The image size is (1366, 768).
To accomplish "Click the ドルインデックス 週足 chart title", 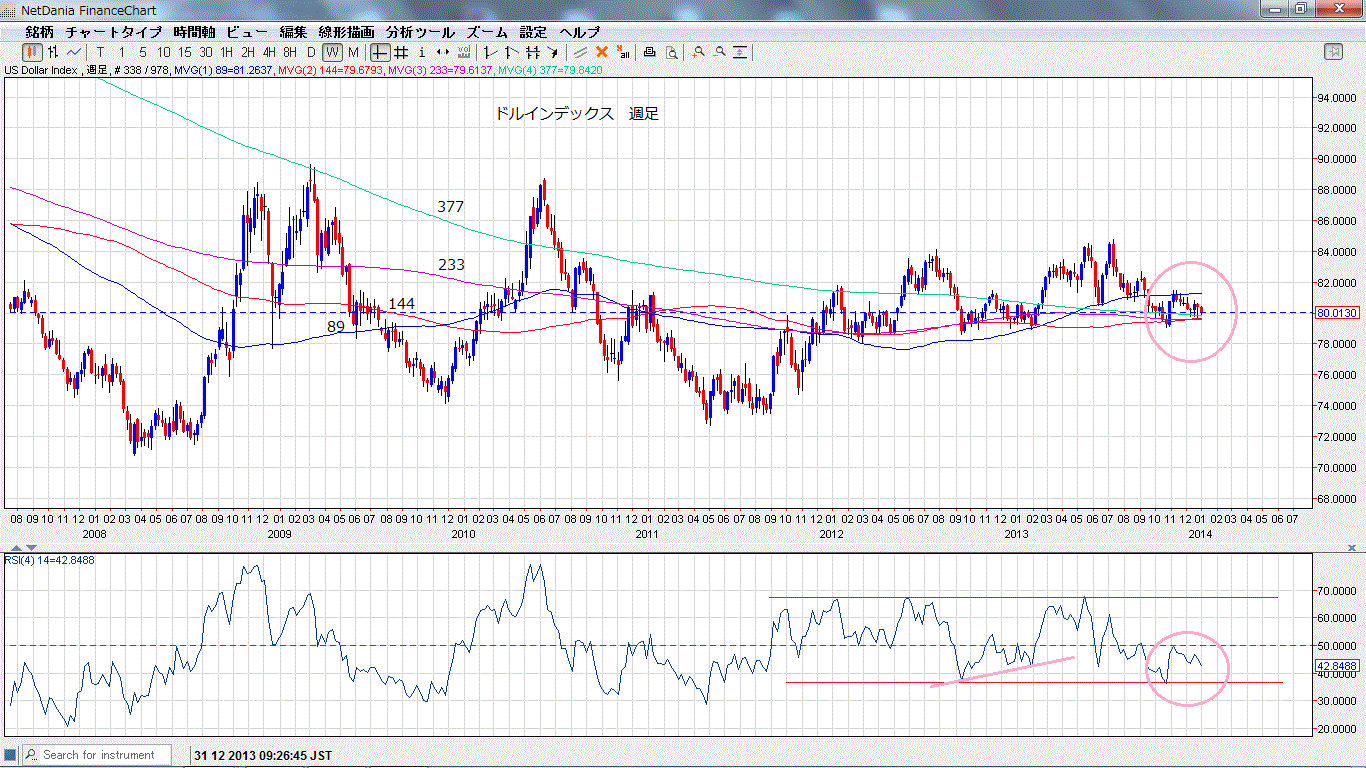I will tap(577, 114).
